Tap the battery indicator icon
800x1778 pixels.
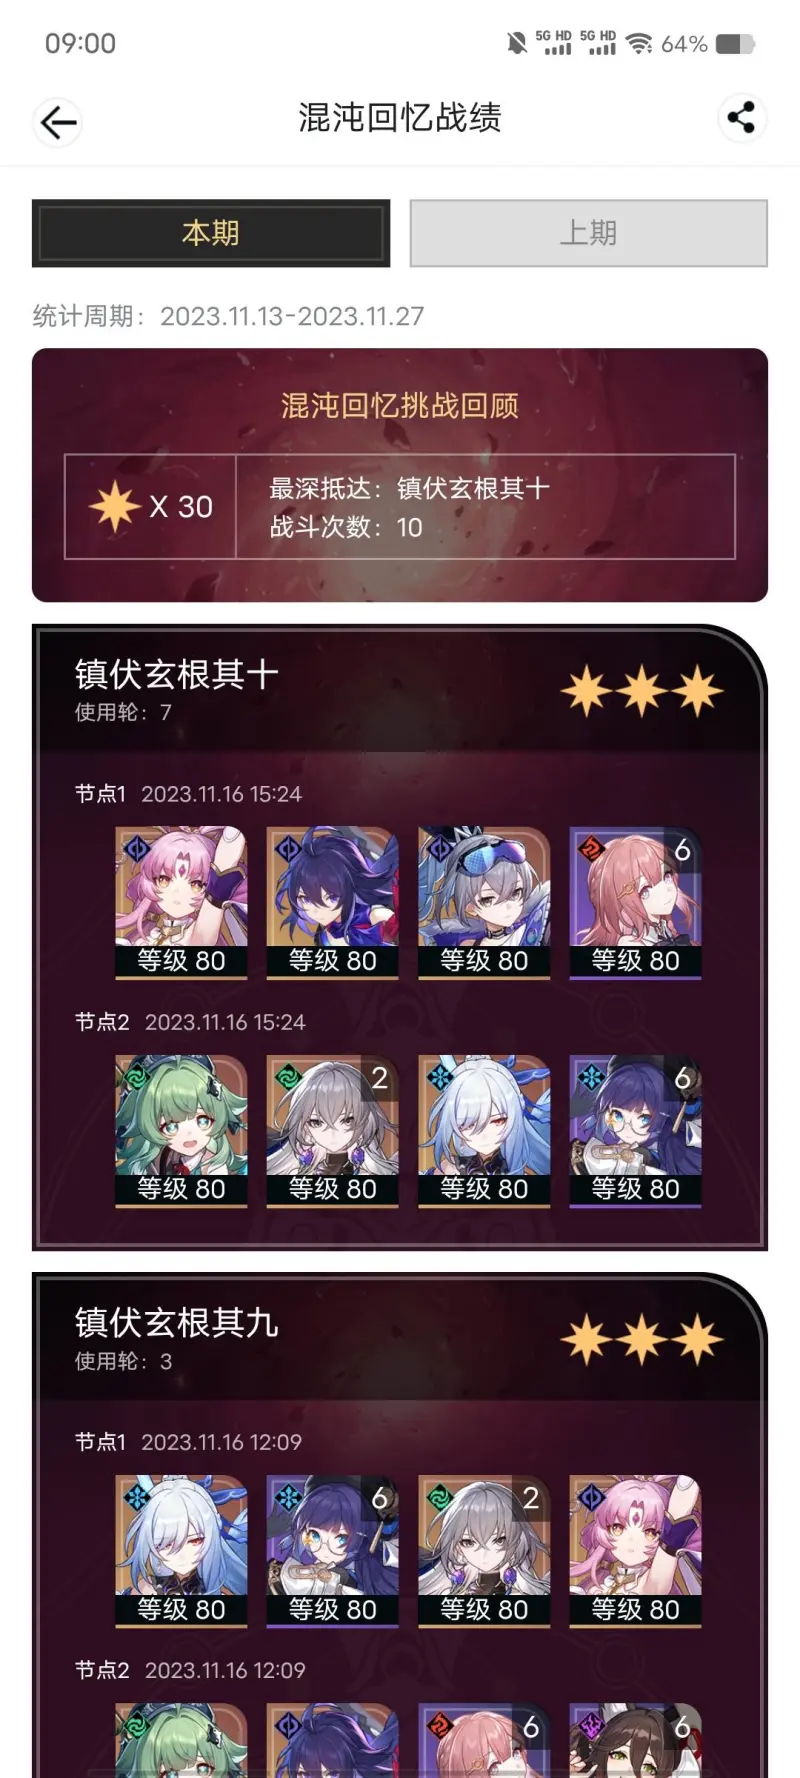pyautogui.click(x=735, y=43)
